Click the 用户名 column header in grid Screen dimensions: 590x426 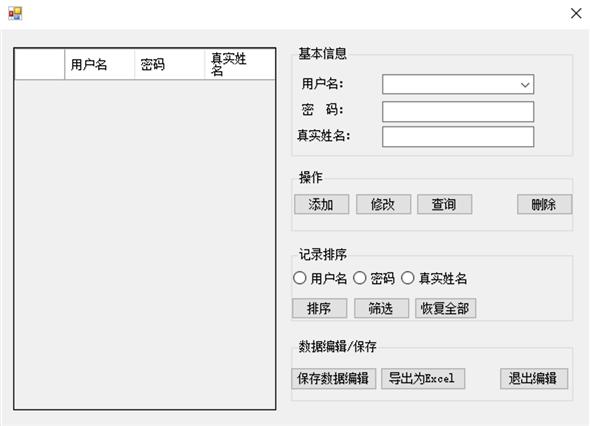99,64
